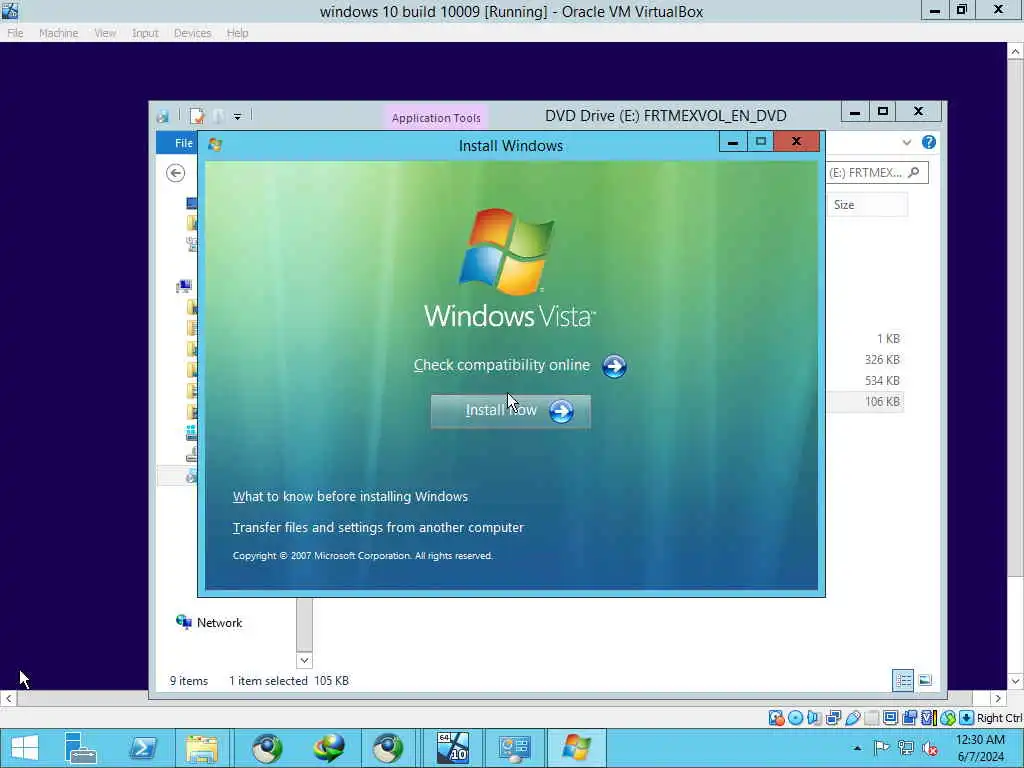
Task: Click VM view horizontal scroll left arrow
Action: click(x=8, y=699)
